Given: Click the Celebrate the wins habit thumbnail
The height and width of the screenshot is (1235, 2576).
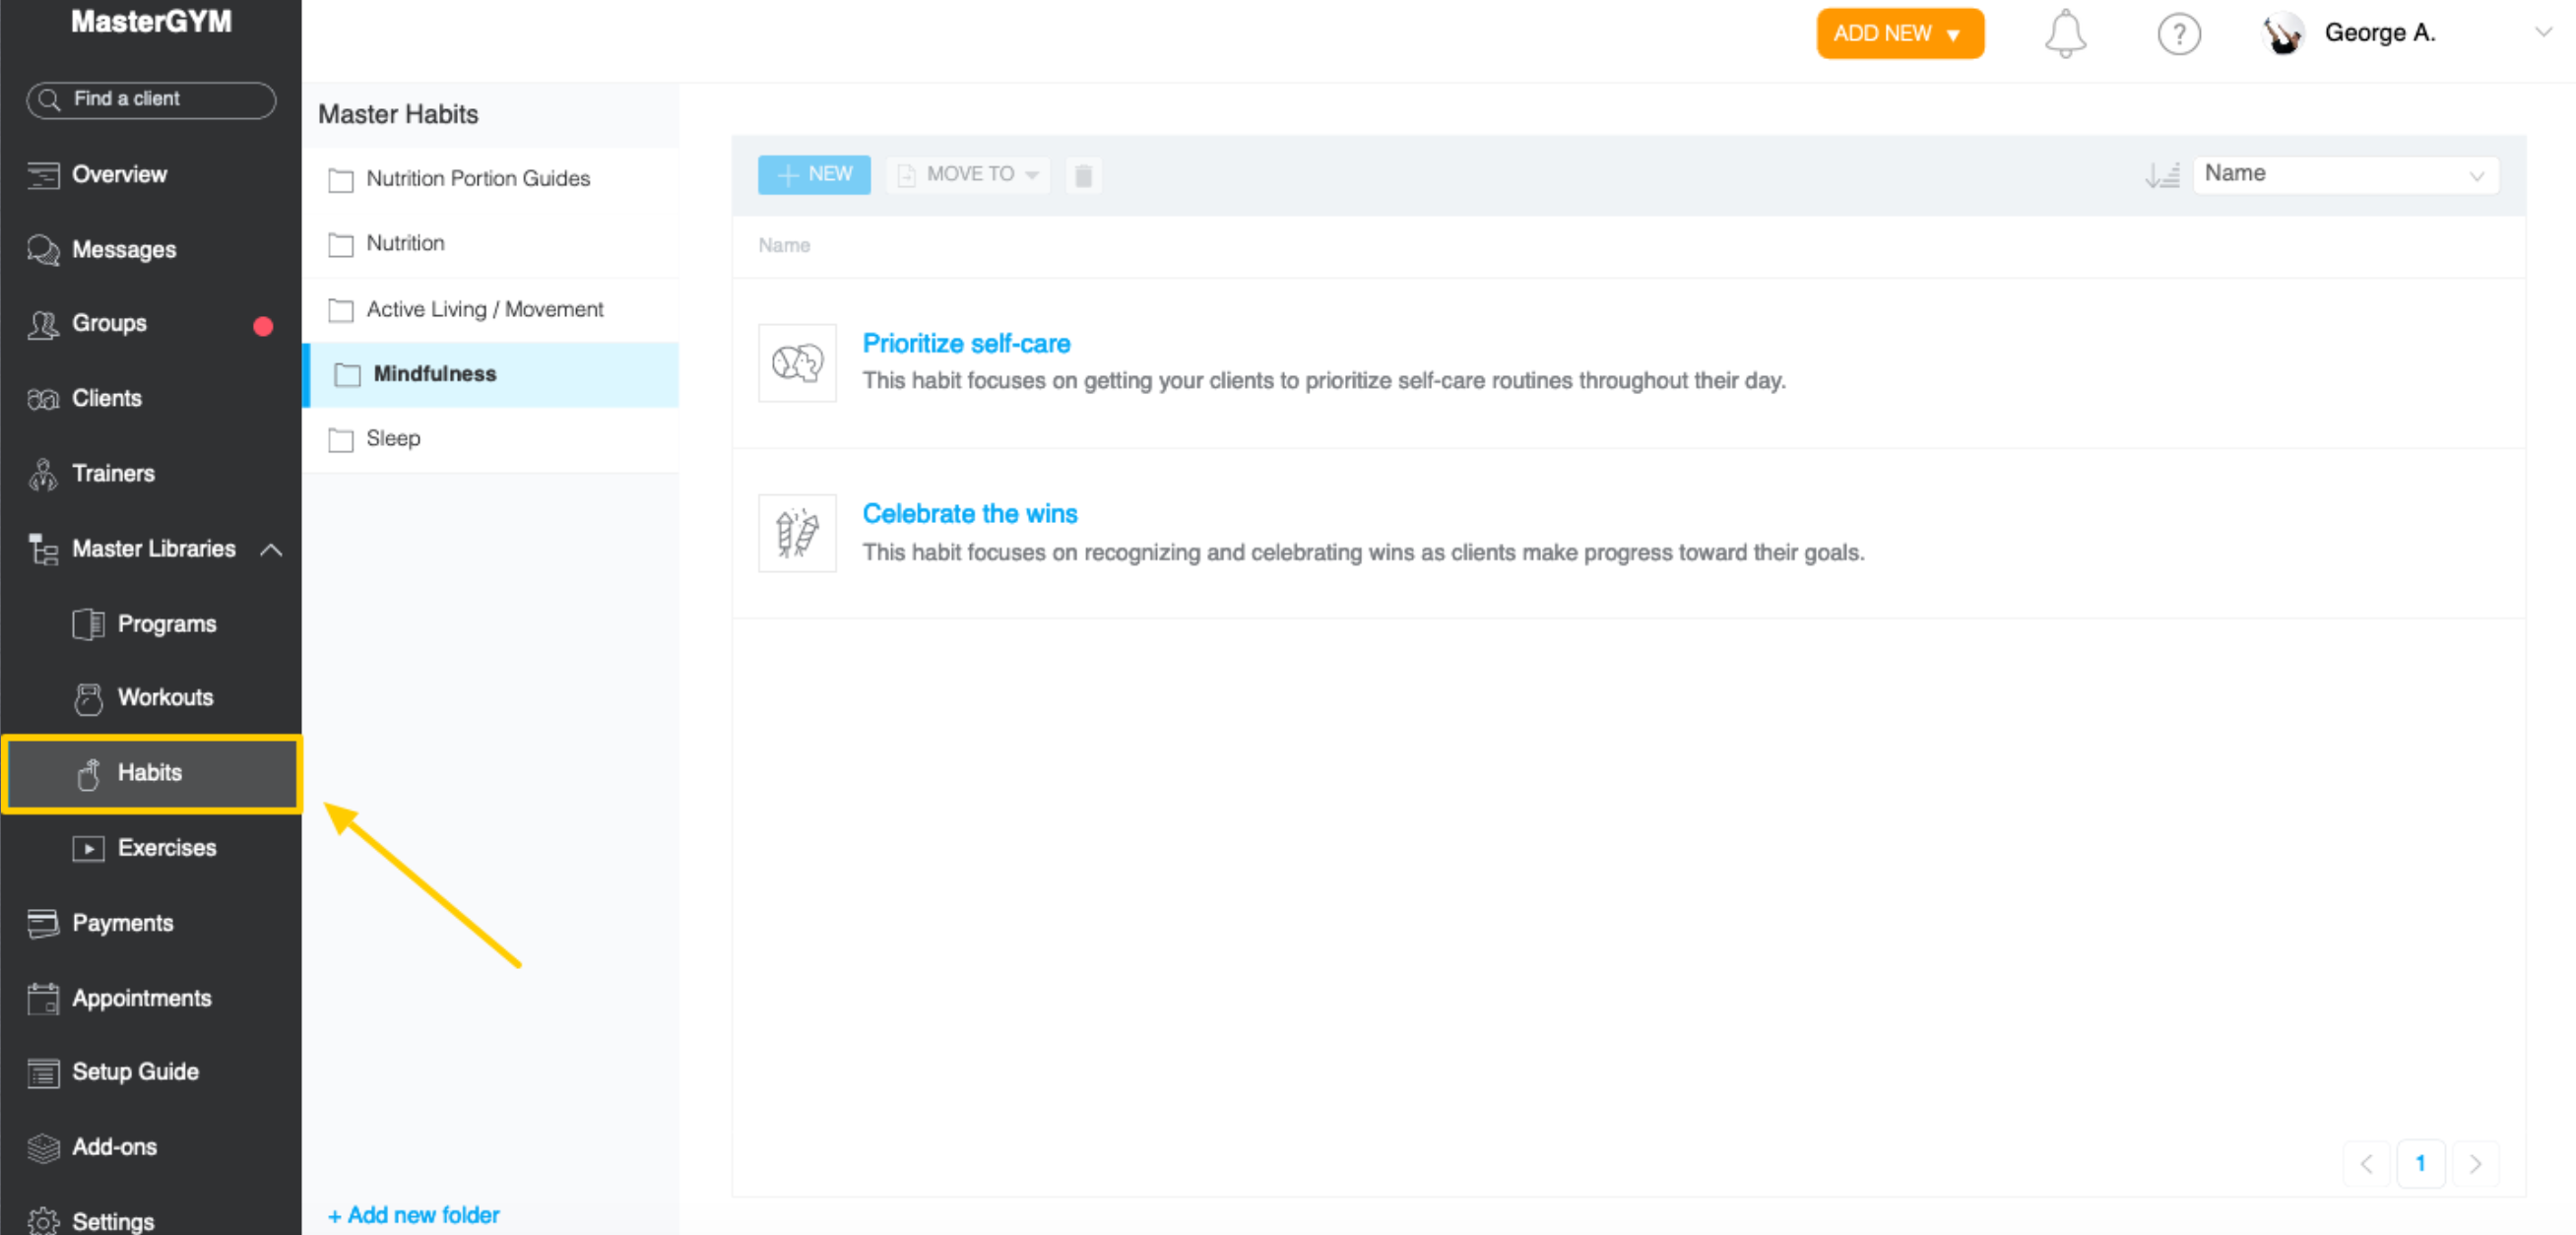Looking at the screenshot, I should (797, 533).
